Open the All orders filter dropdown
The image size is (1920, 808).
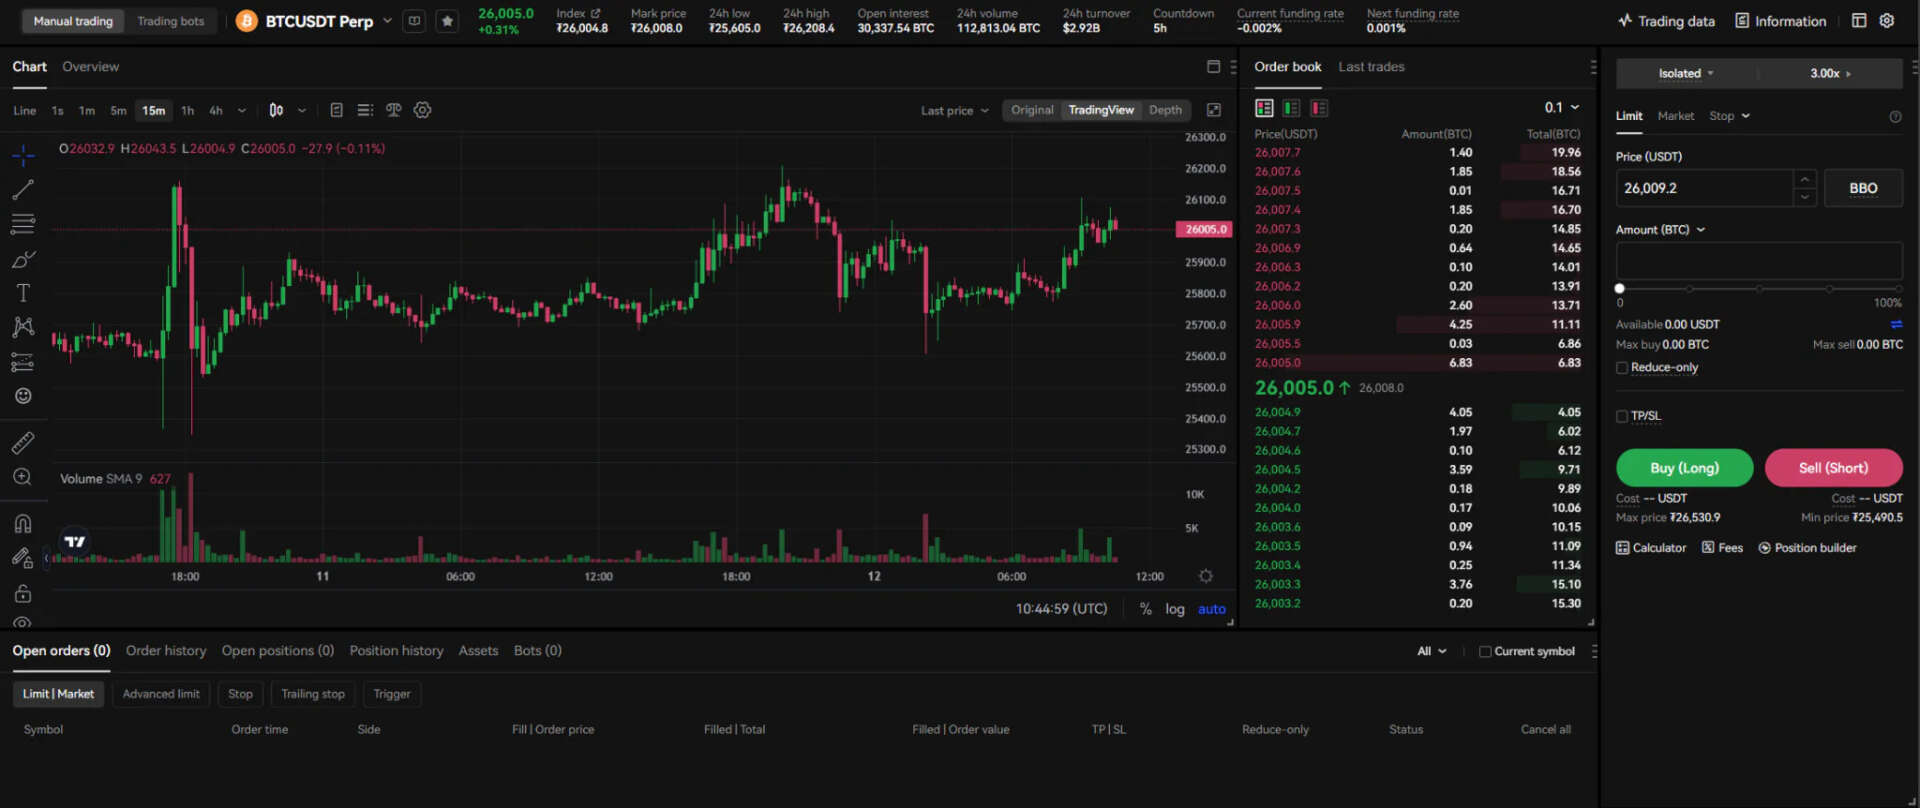pos(1432,652)
